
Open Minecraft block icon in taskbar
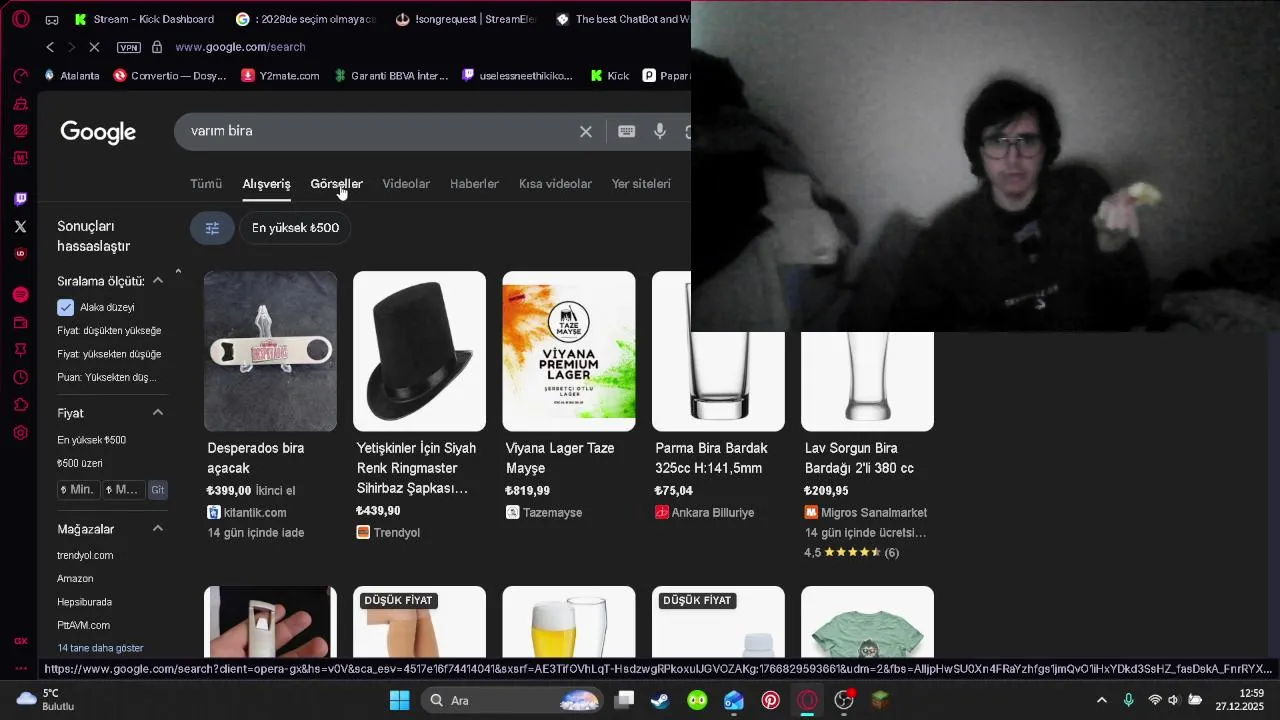880,700
